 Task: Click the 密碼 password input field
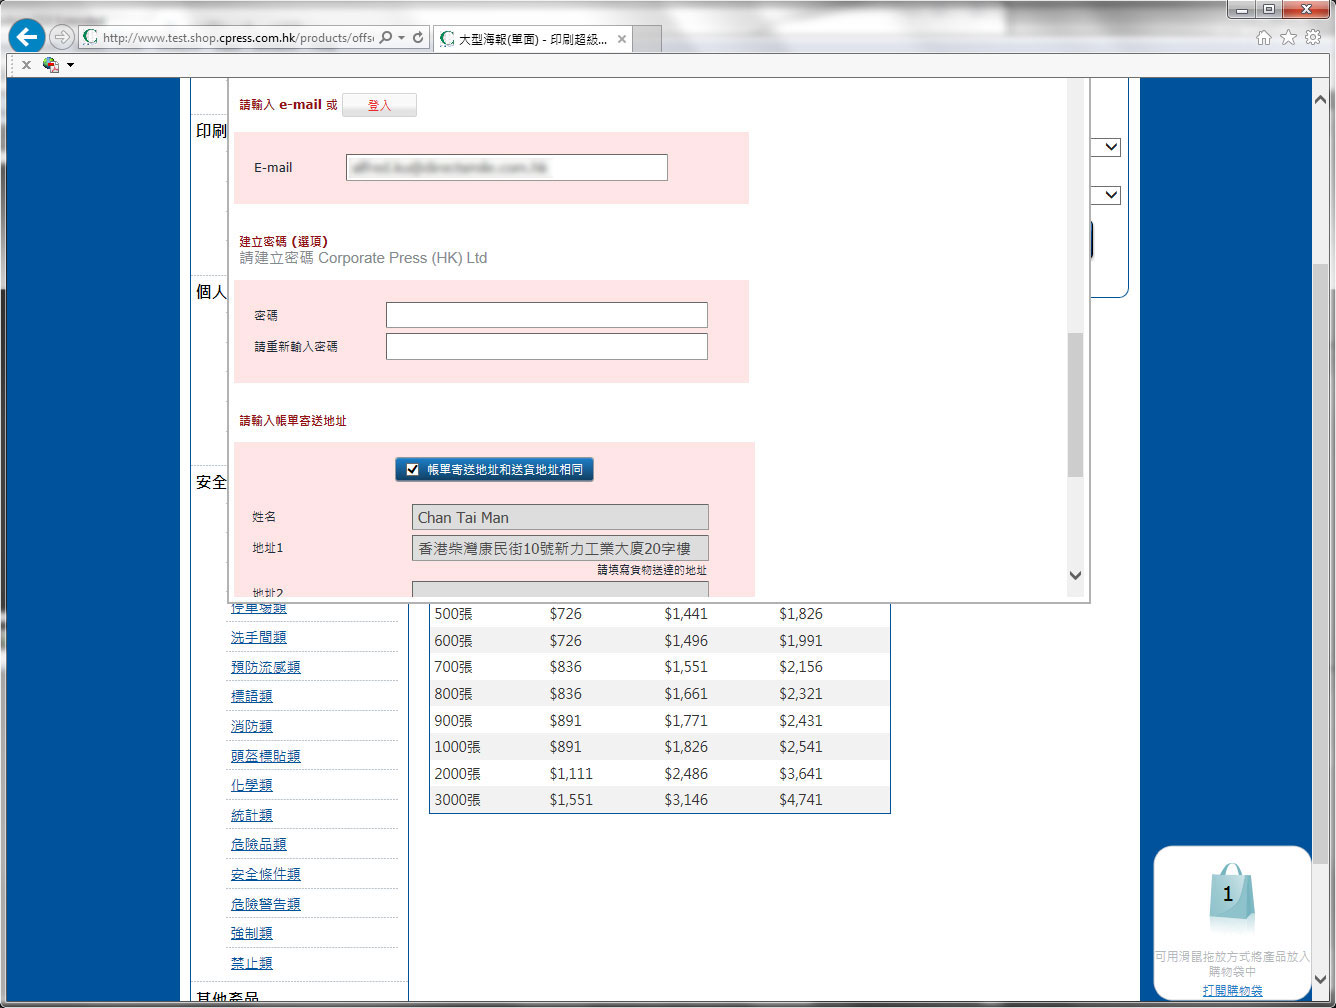(x=546, y=315)
